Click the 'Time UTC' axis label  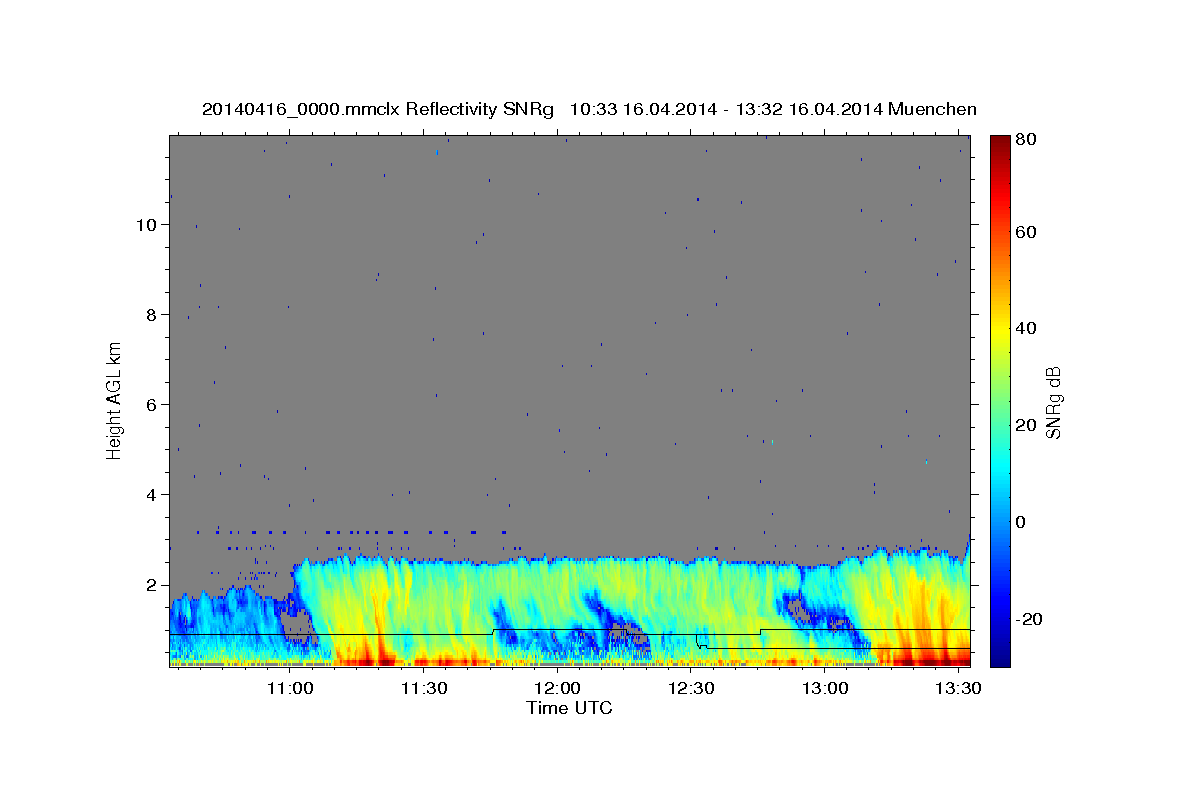pos(569,708)
